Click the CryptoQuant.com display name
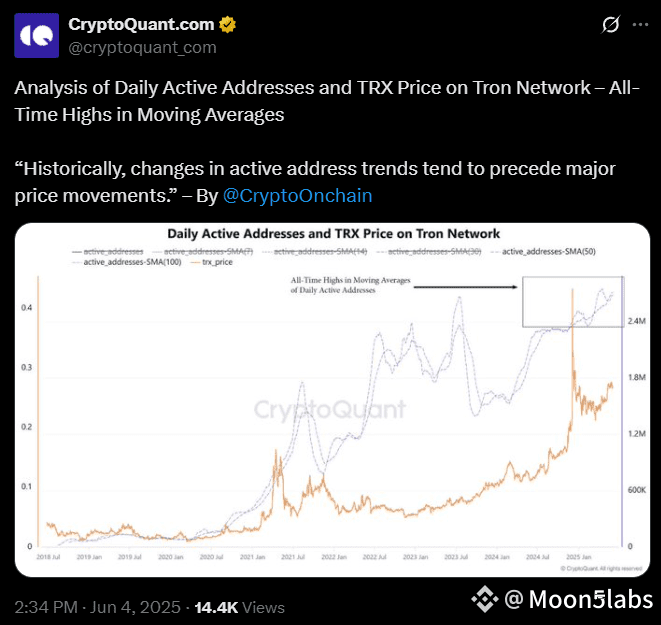 tap(141, 24)
